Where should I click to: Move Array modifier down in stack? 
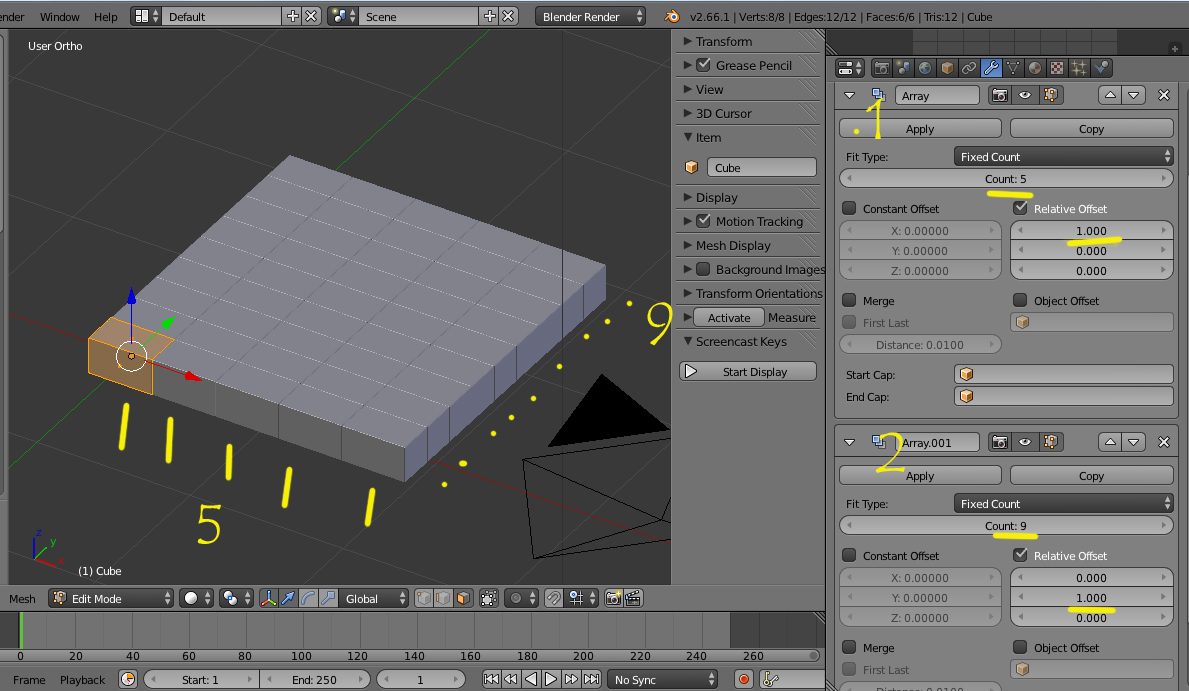[1134, 96]
